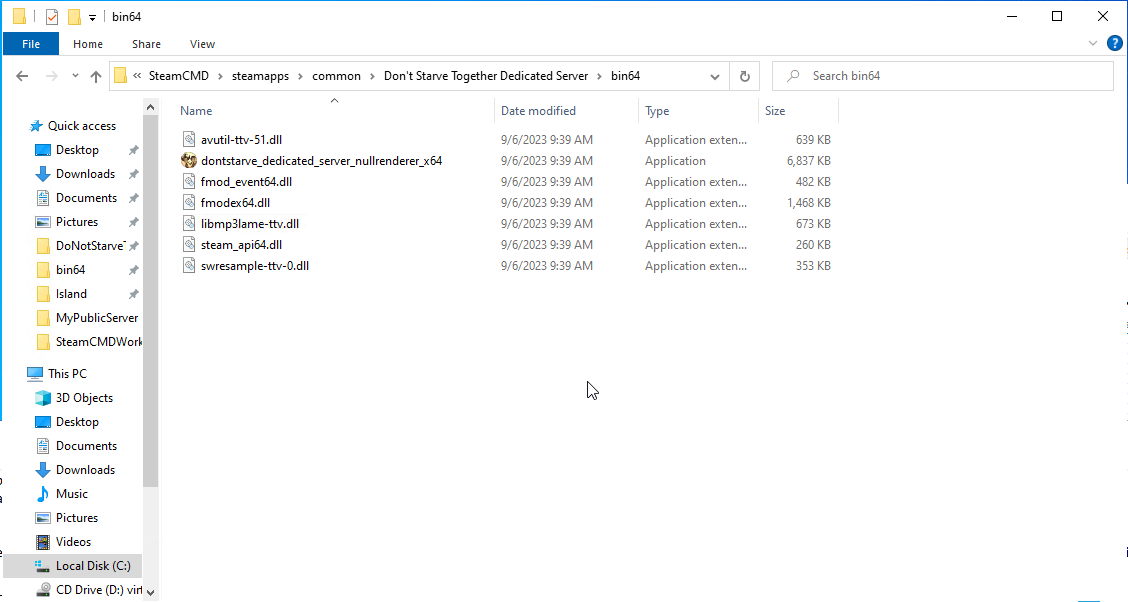1128x602 pixels.
Task: Click the Up arrow to parent folder
Action: point(95,76)
